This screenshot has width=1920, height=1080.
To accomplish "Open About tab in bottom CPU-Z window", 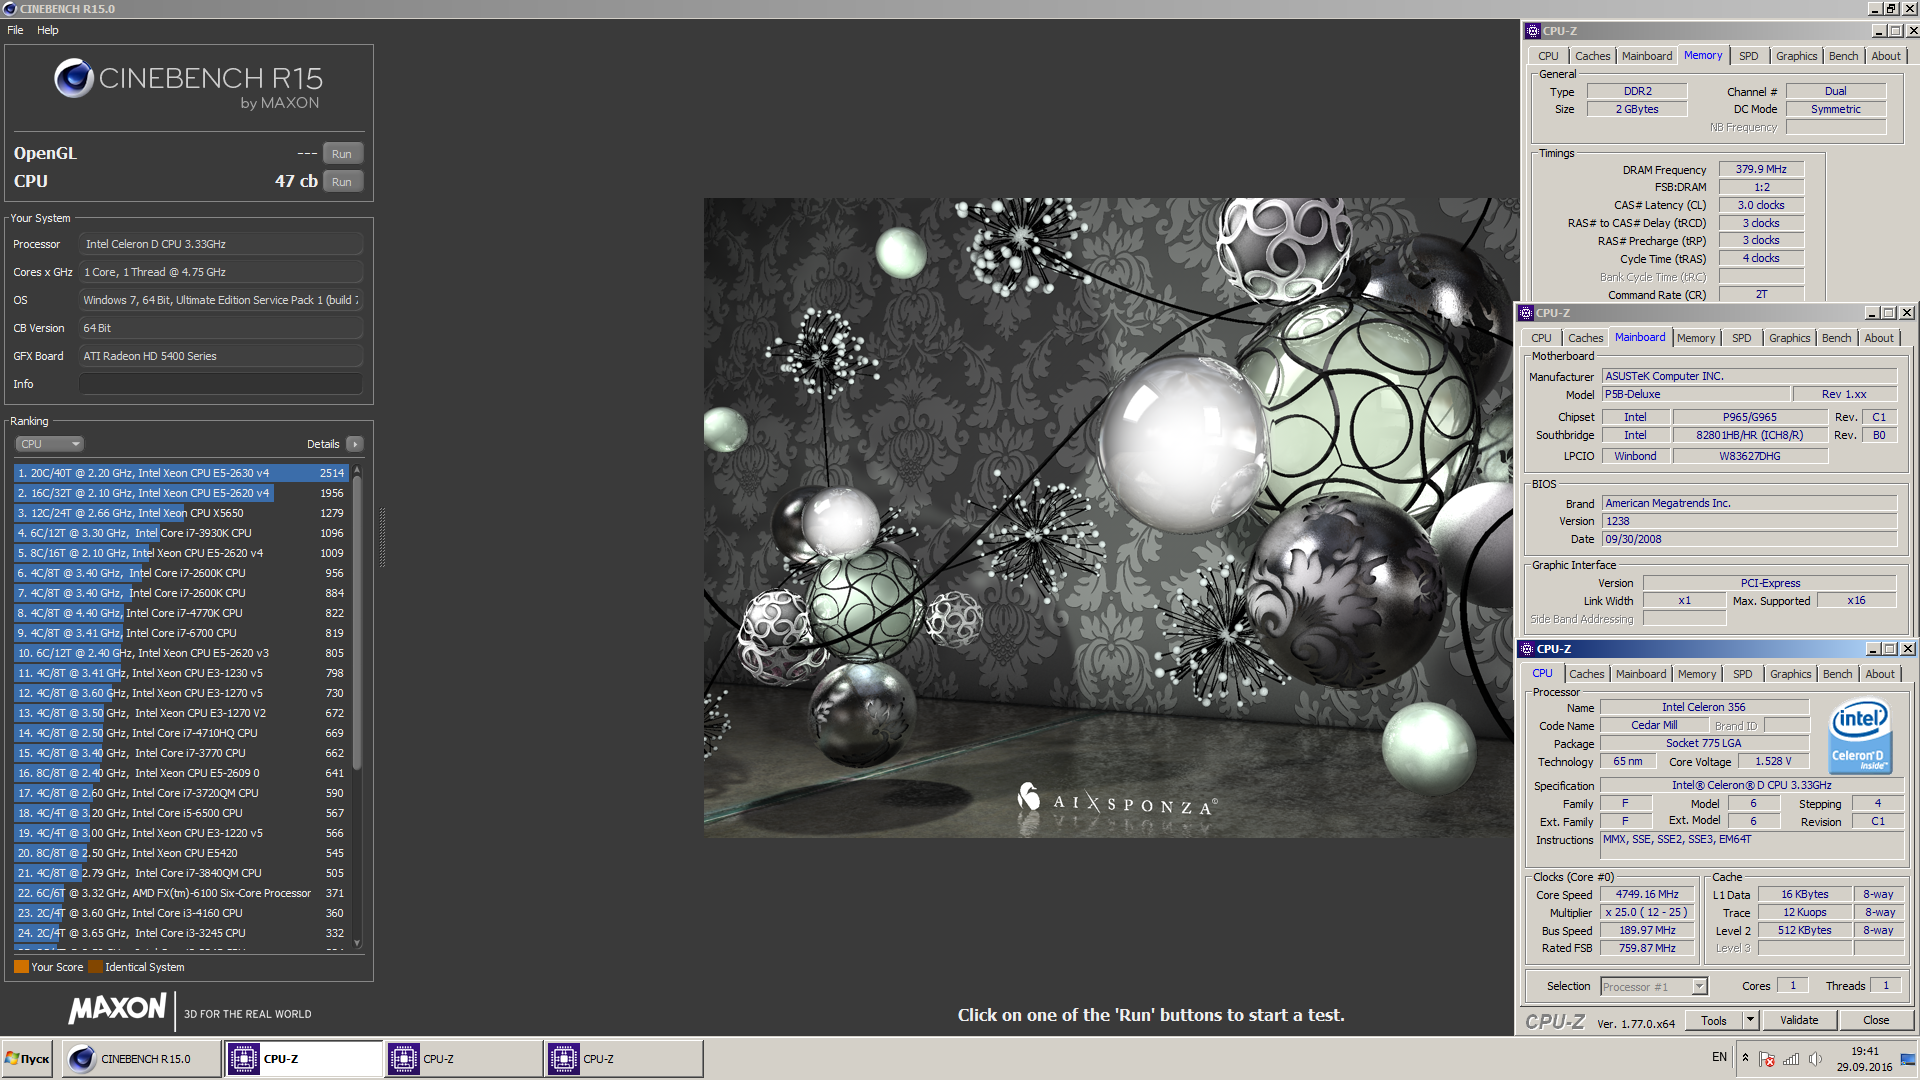I will (1880, 674).
